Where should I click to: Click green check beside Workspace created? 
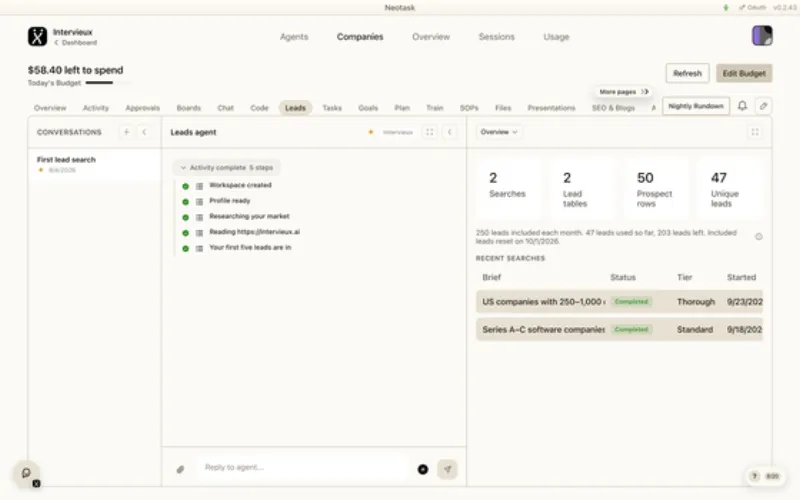coord(186,186)
